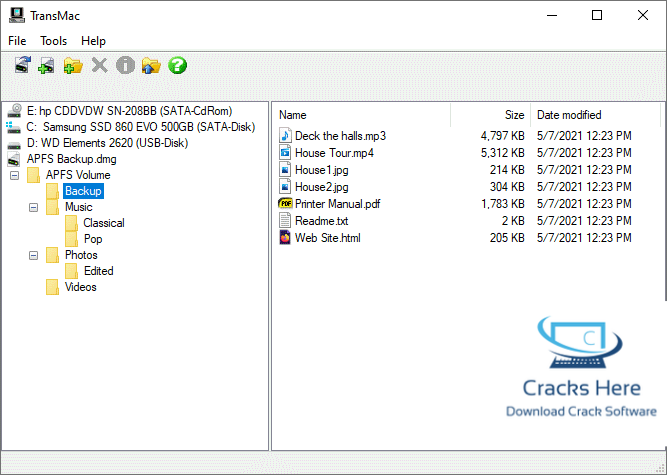Click the '5,312 KB' size value
Image resolution: width=667 pixels, height=475 pixels.
click(502, 153)
